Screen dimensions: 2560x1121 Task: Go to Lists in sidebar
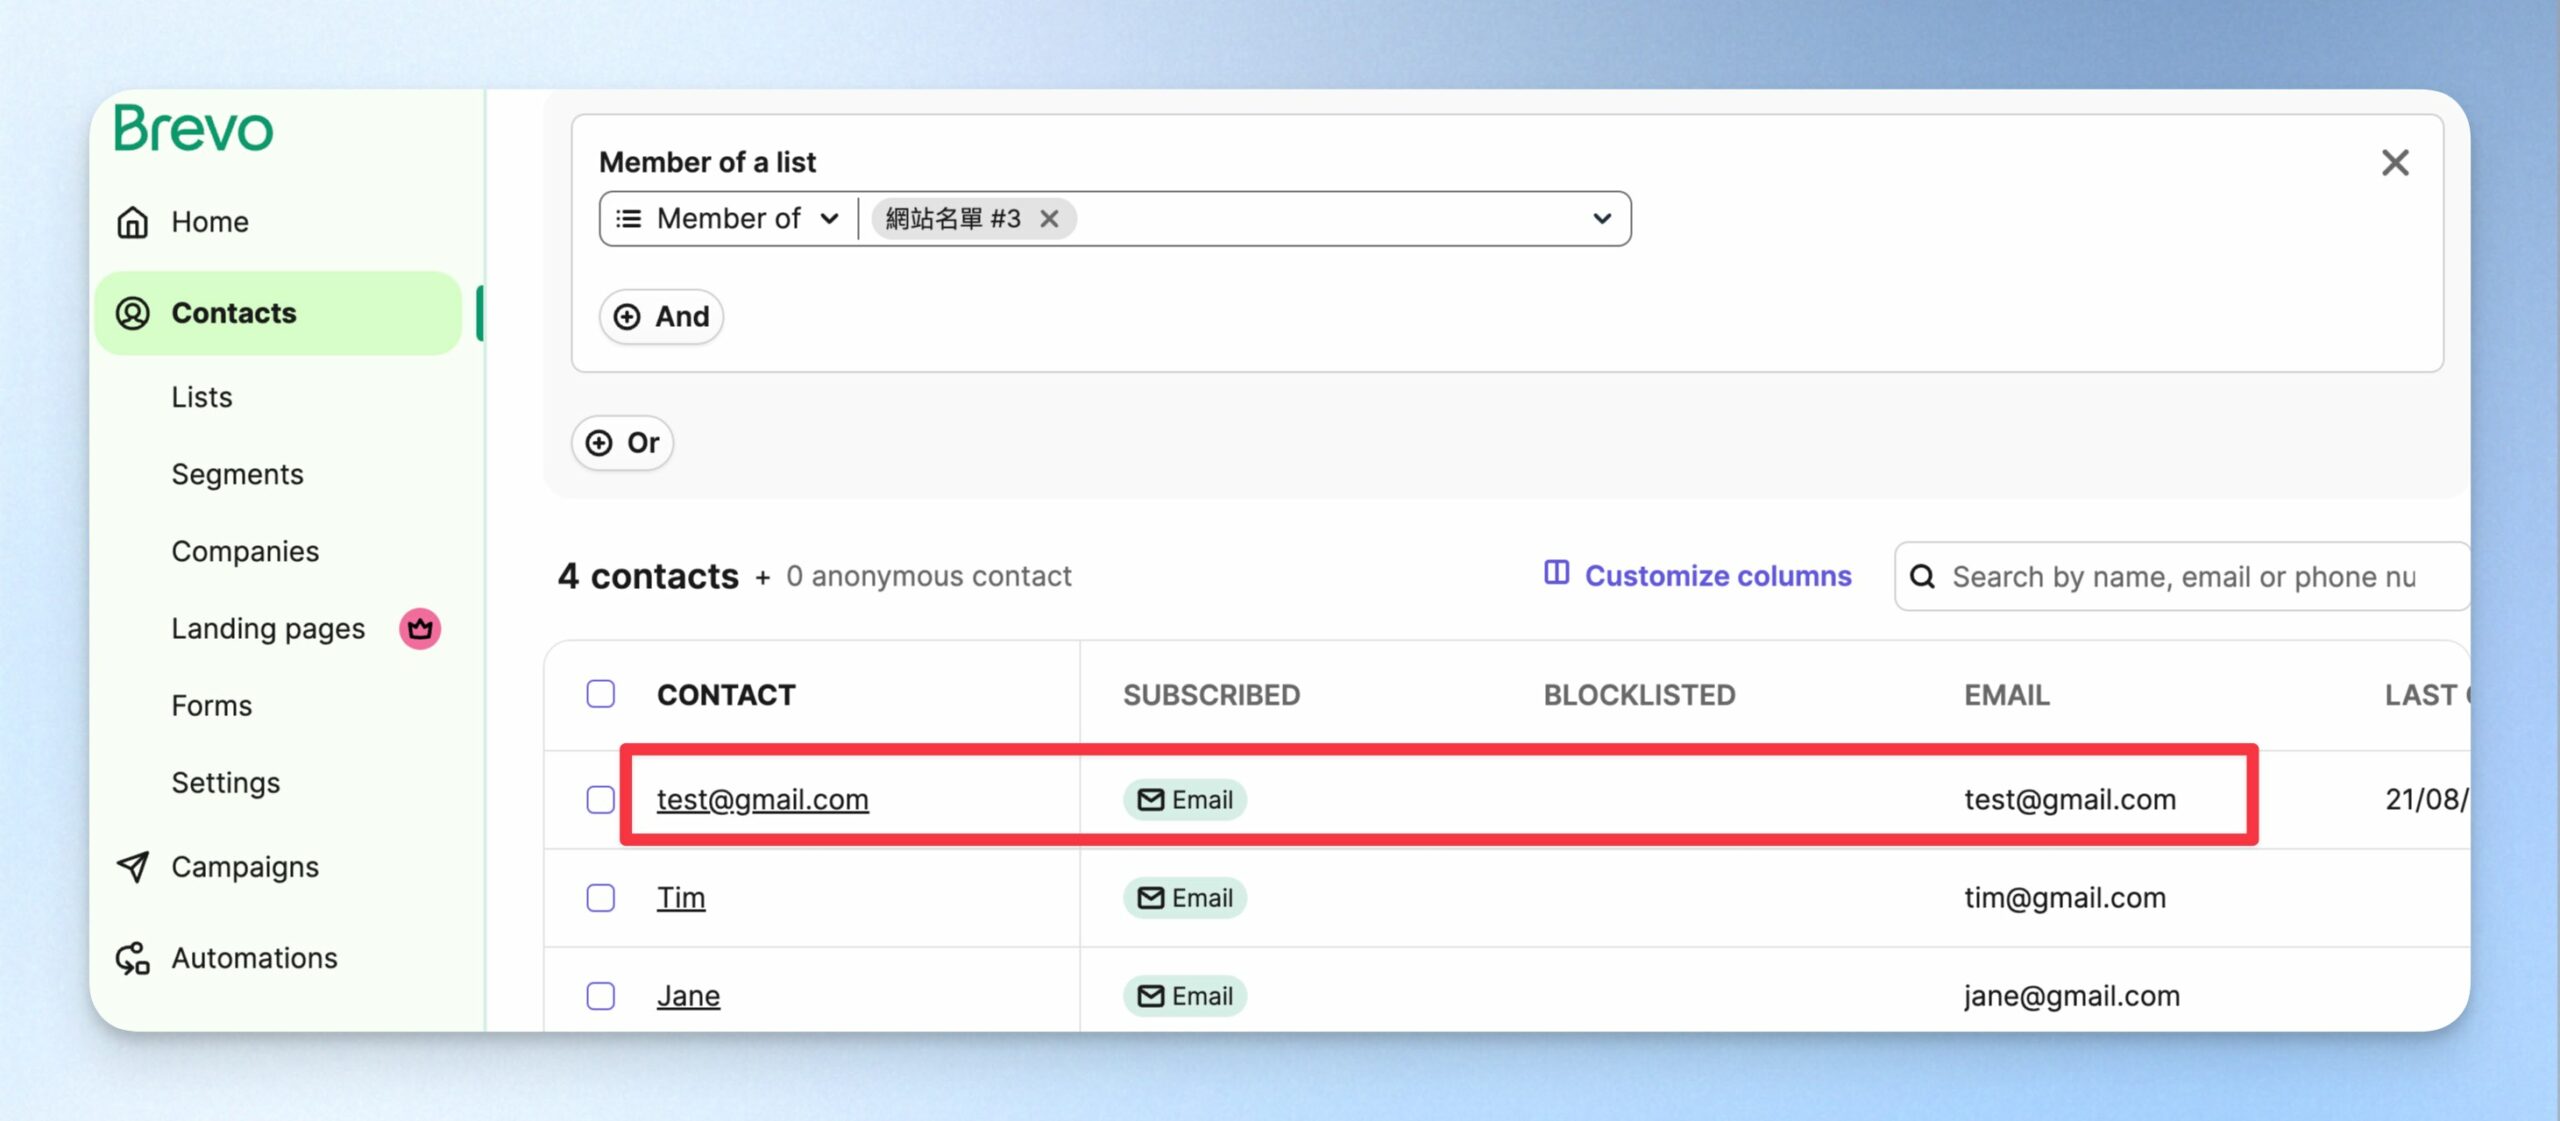coord(202,397)
